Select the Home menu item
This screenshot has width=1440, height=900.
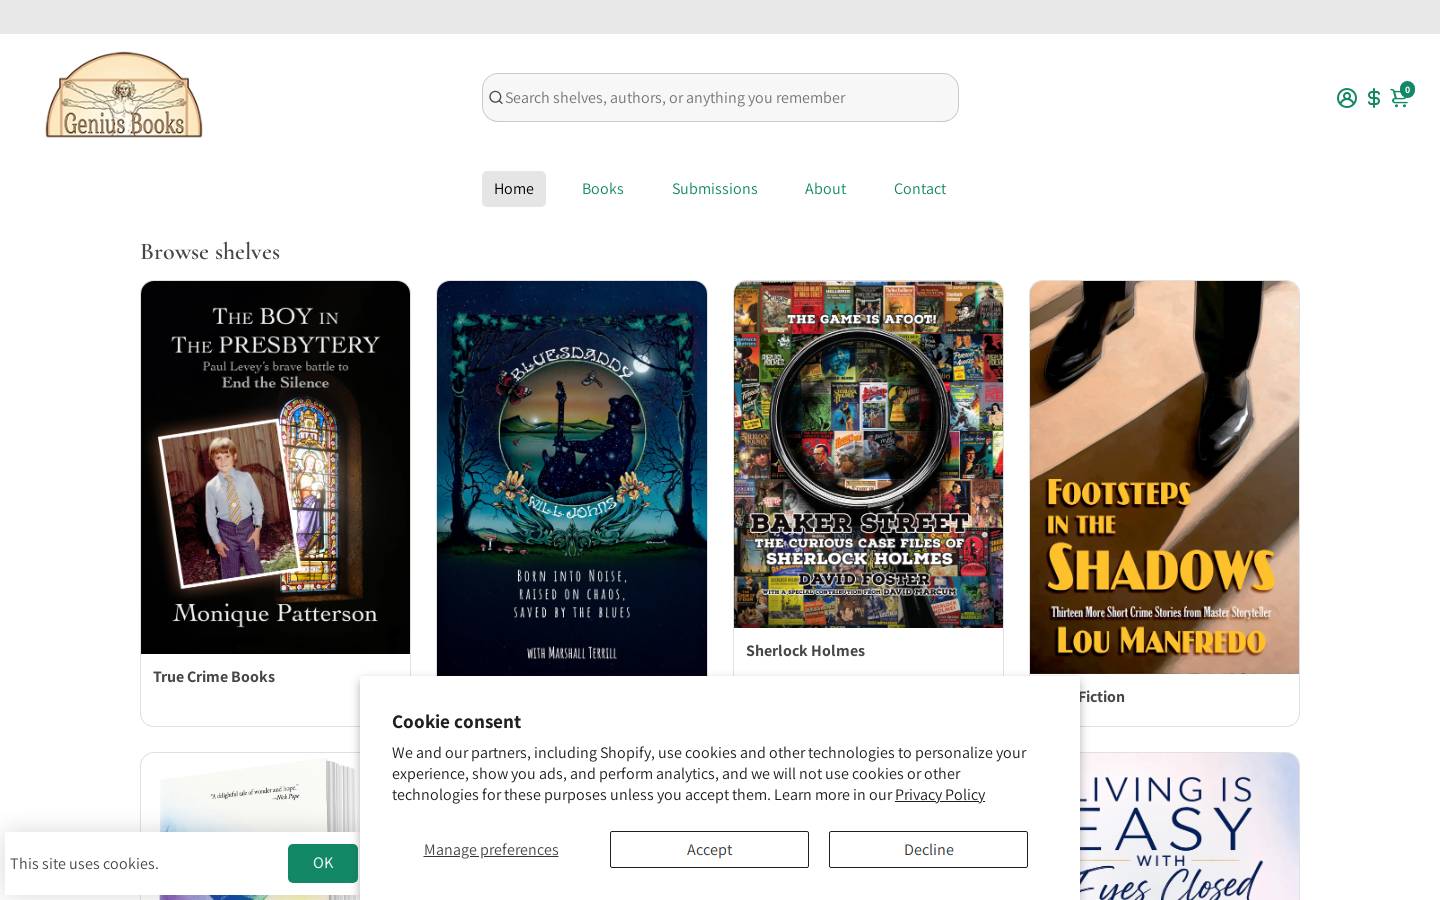[514, 189]
